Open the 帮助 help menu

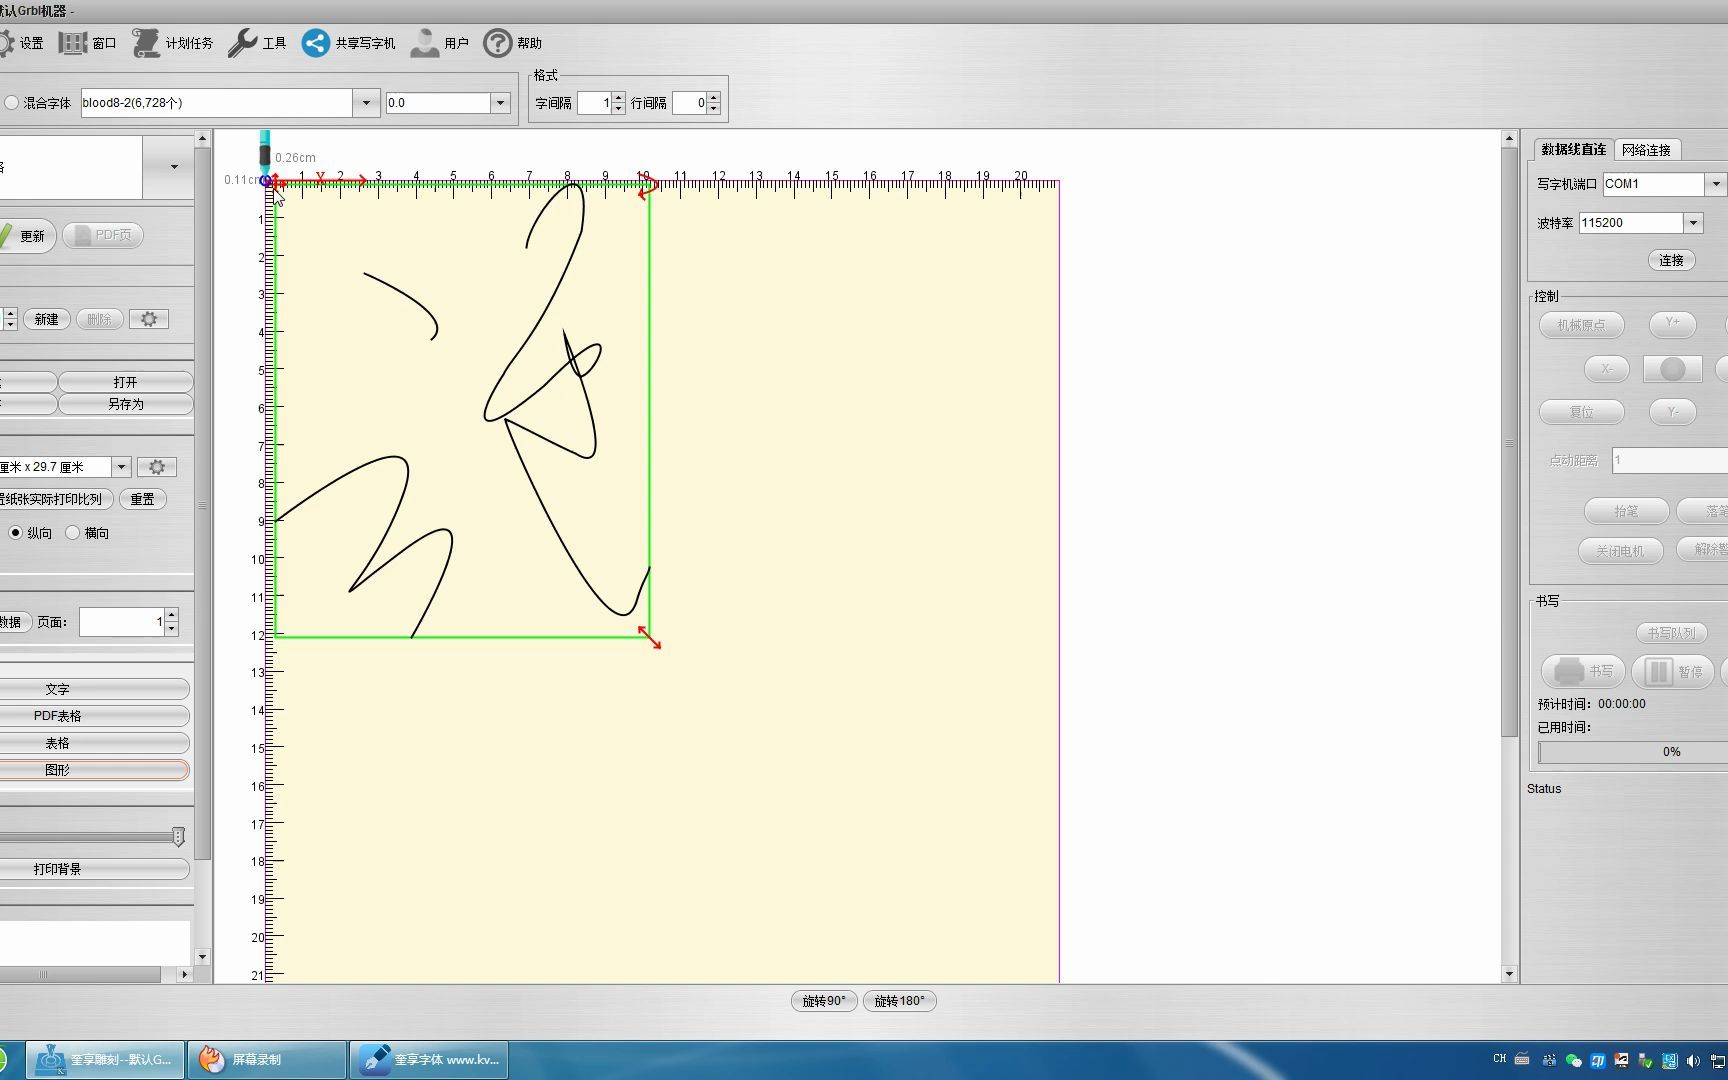click(x=513, y=43)
